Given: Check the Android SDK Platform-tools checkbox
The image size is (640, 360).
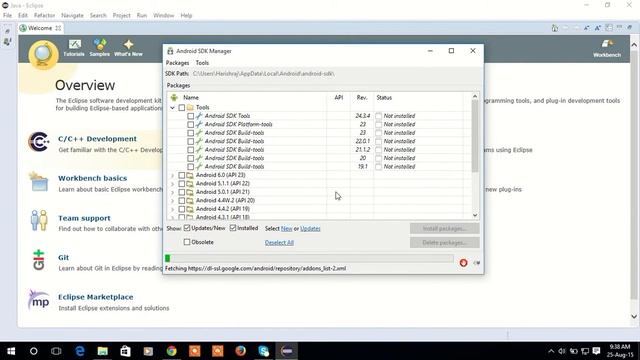Looking at the screenshot, I should (x=190, y=124).
